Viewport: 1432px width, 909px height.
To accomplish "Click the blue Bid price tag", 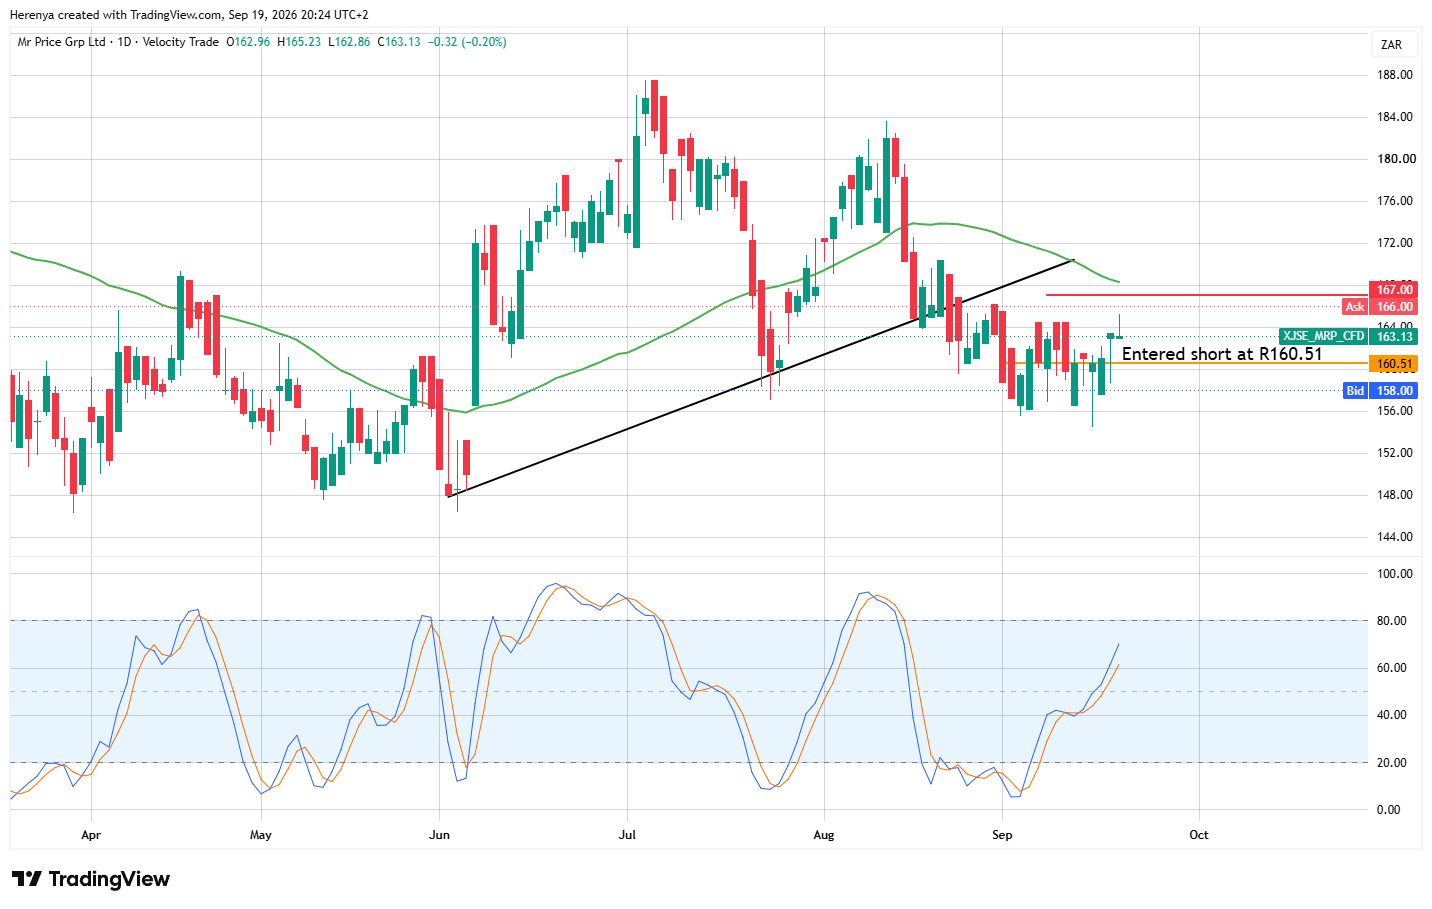I will pos(1355,391).
